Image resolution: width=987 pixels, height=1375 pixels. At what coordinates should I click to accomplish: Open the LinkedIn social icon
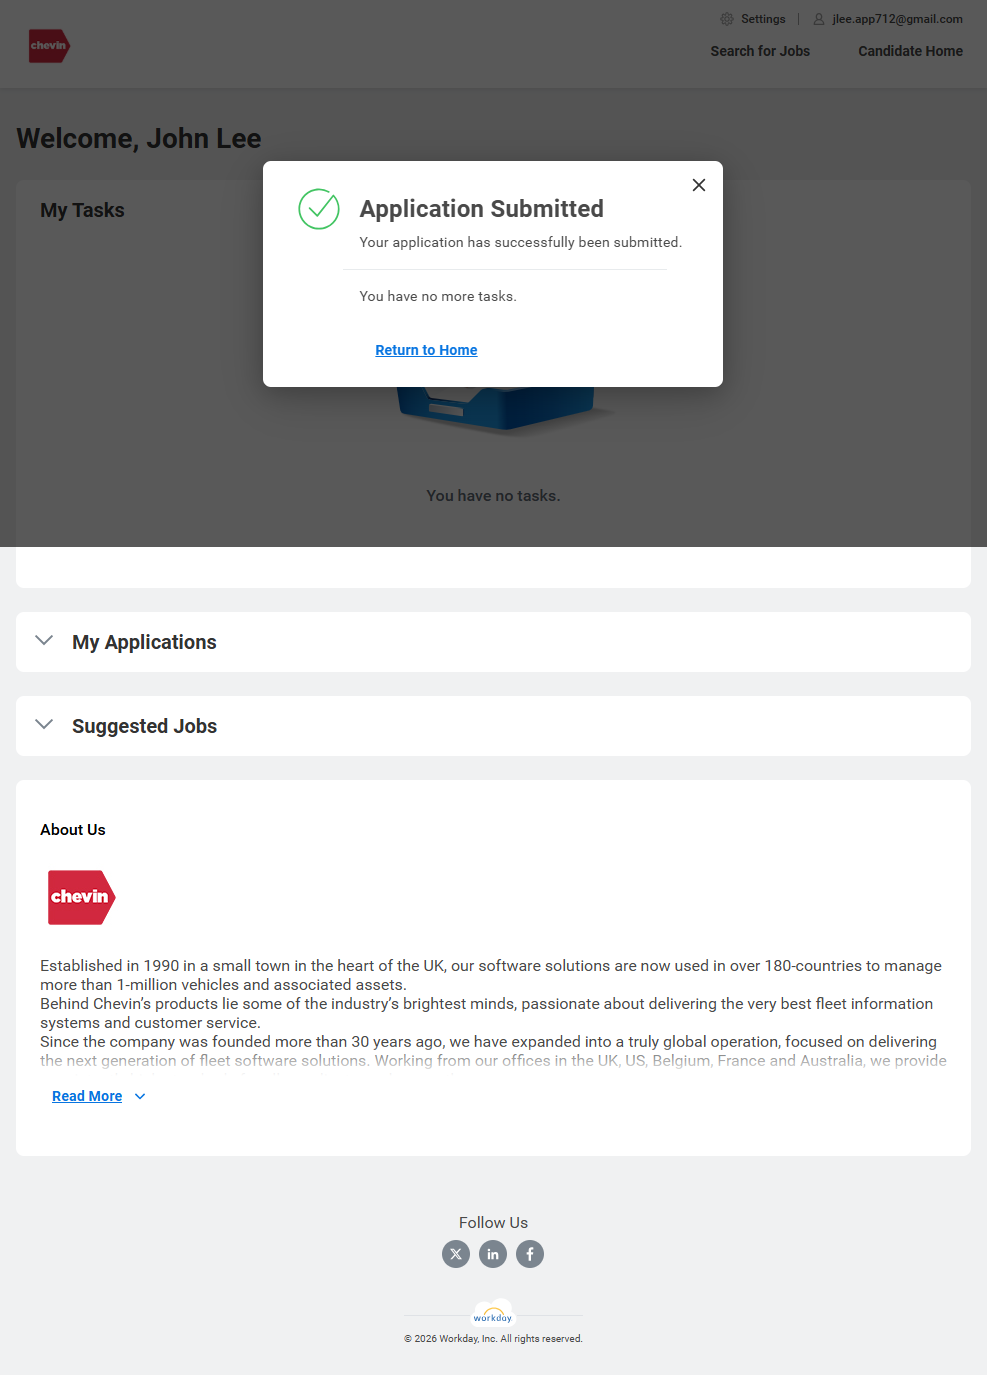coord(493,1254)
